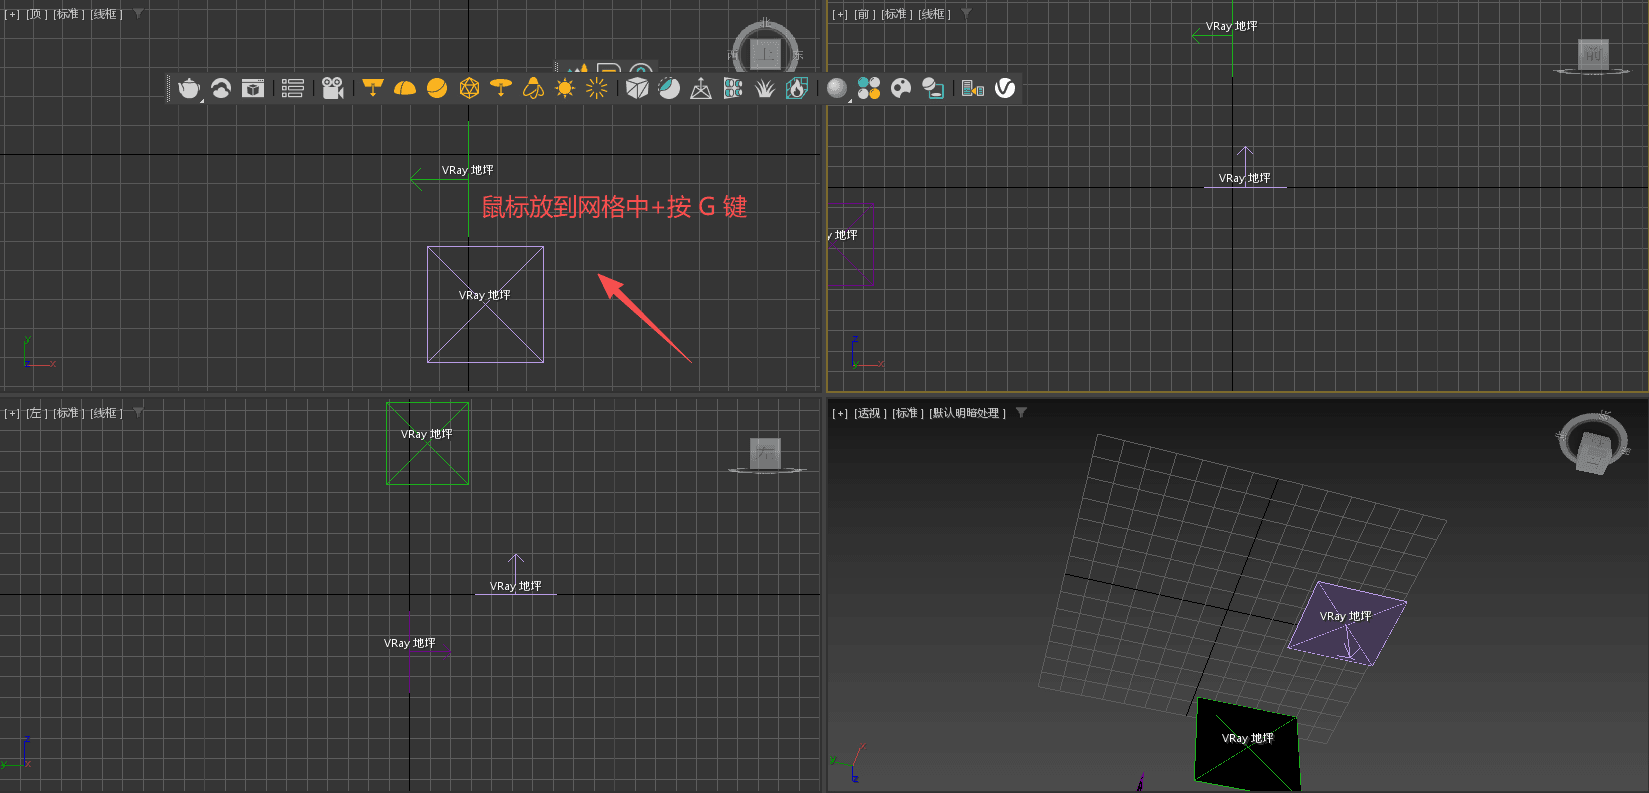Select the V-Ray dome light icon
The image size is (1649, 793).
coord(405,89)
